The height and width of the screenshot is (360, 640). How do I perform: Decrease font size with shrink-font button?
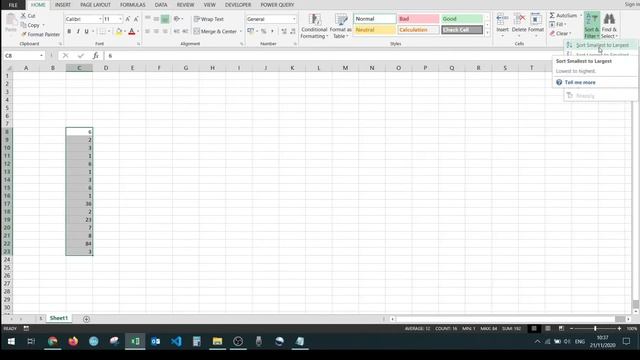click(136, 19)
